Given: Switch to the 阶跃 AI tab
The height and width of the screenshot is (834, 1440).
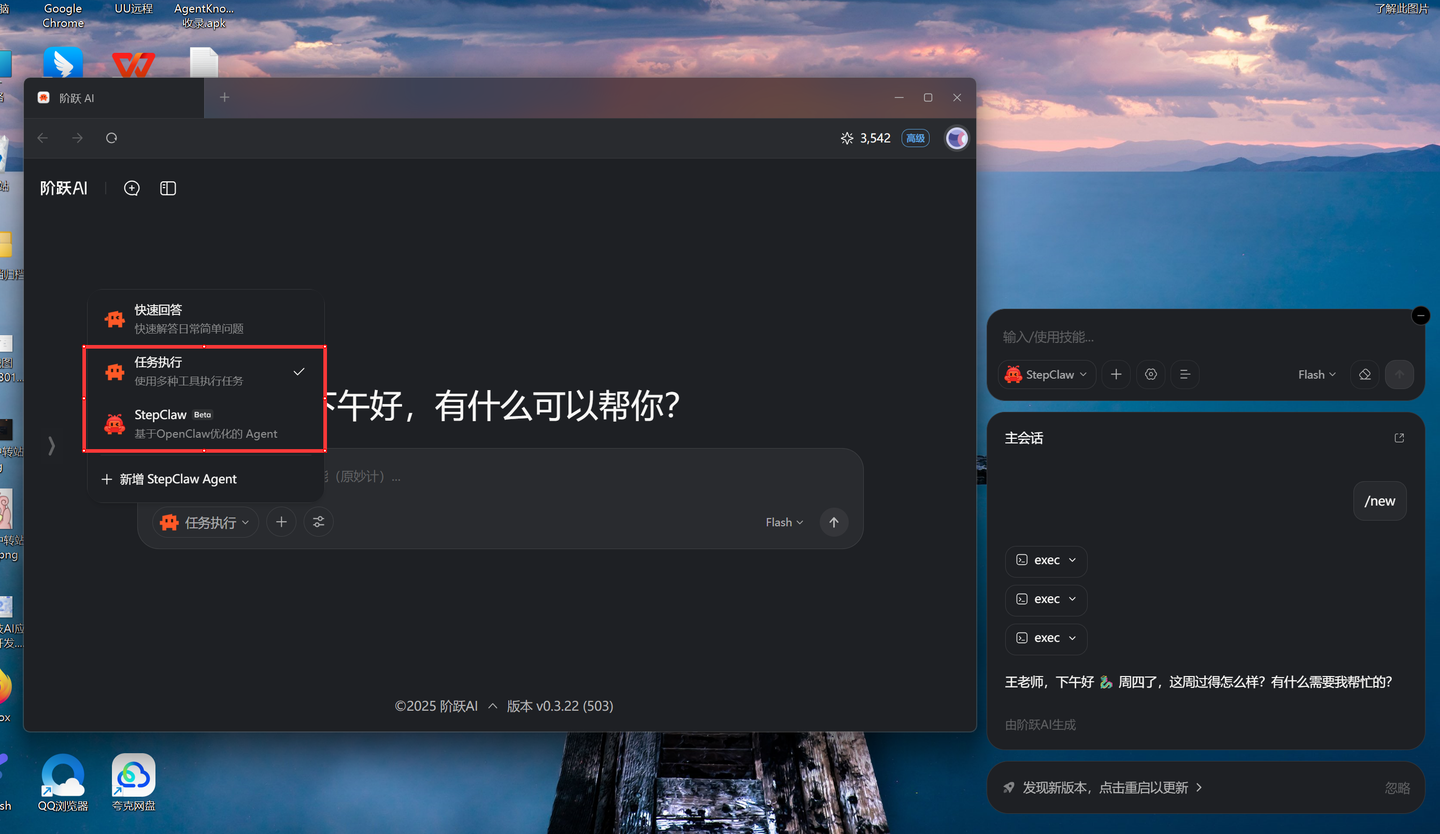Looking at the screenshot, I should pyautogui.click(x=114, y=97).
